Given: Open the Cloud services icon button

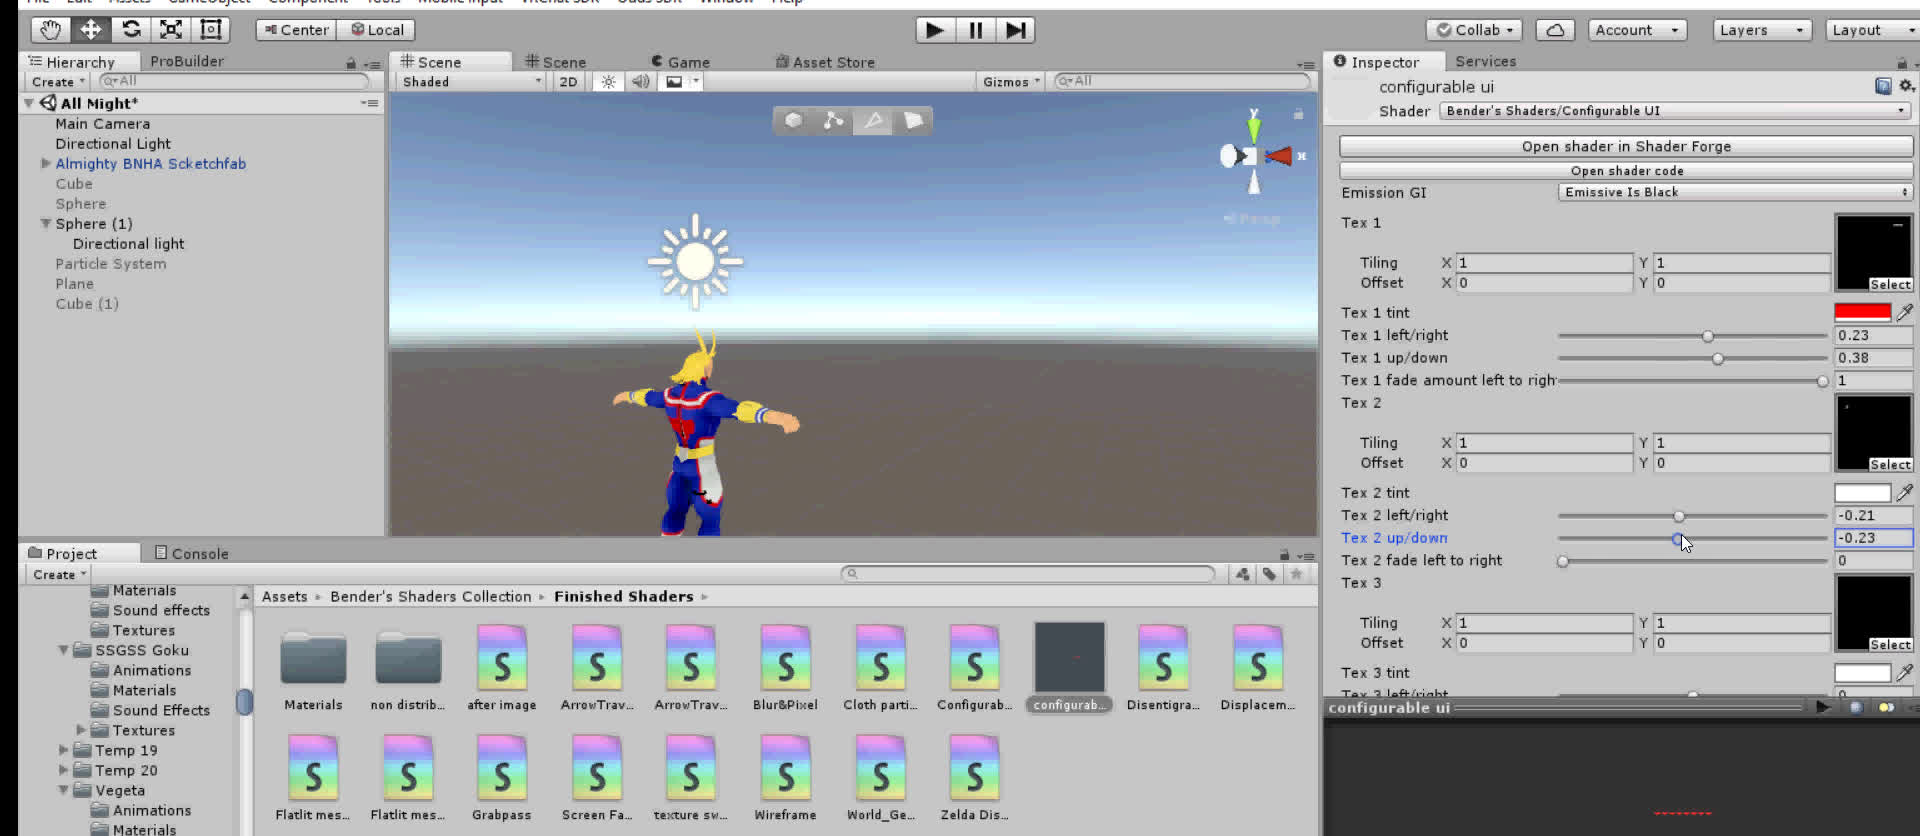Looking at the screenshot, I should click(x=1555, y=30).
